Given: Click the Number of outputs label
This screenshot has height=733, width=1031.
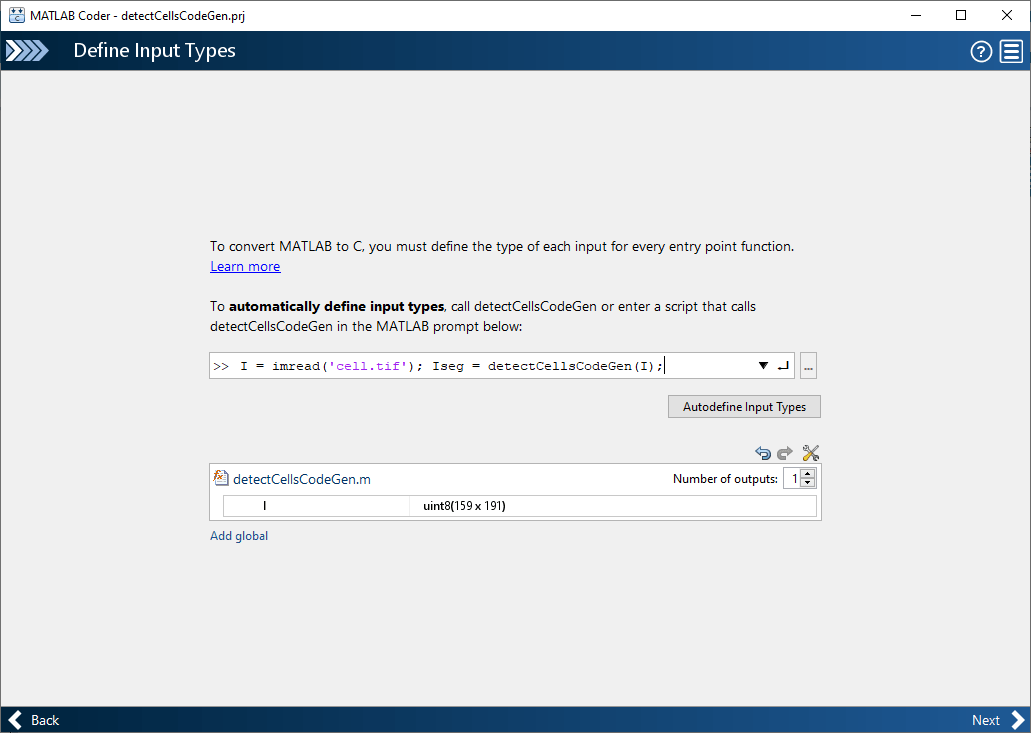Looking at the screenshot, I should 725,479.
